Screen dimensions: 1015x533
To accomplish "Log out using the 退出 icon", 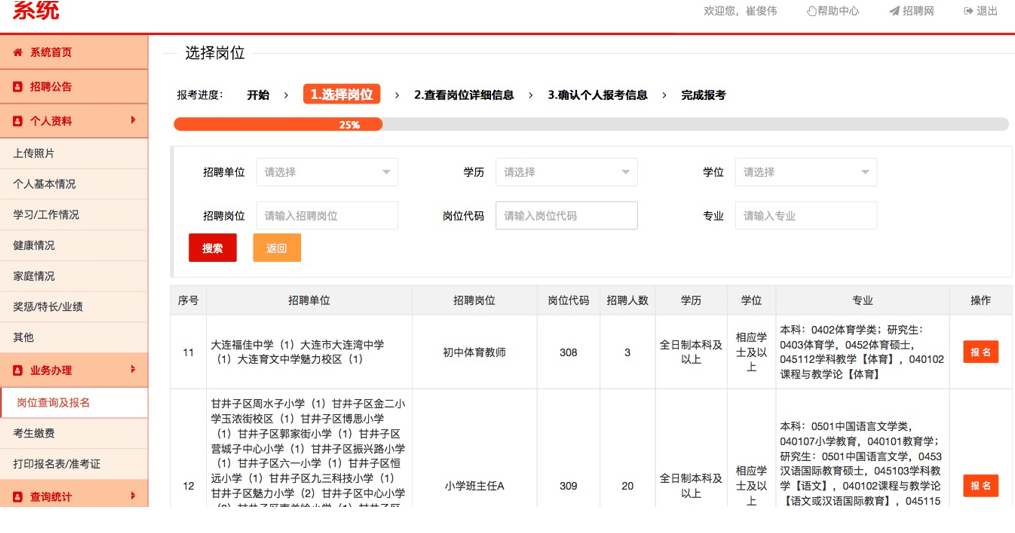I will [x=968, y=11].
